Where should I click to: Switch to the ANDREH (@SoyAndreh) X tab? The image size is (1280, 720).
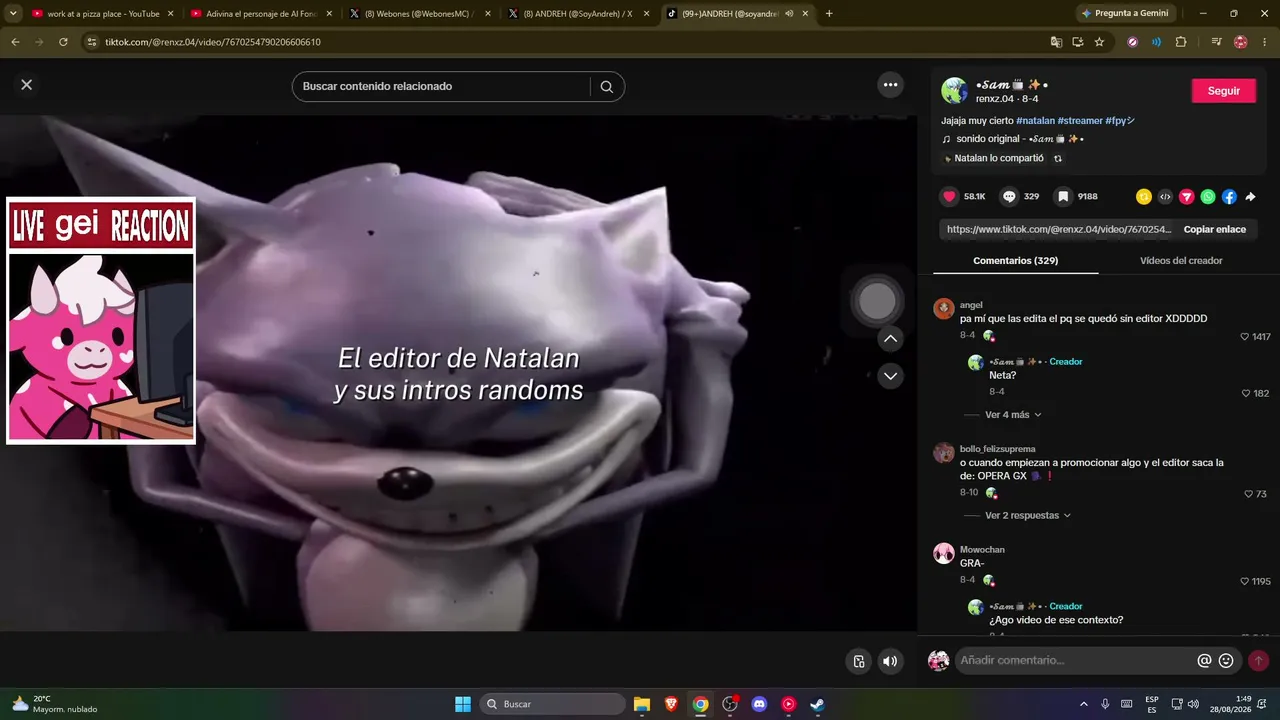(x=578, y=14)
